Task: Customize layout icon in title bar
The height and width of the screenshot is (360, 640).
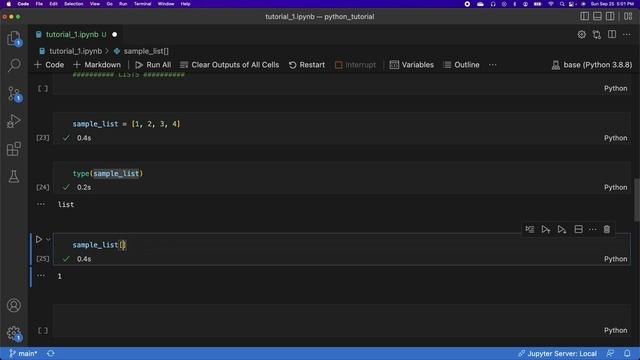Action: 628,16
